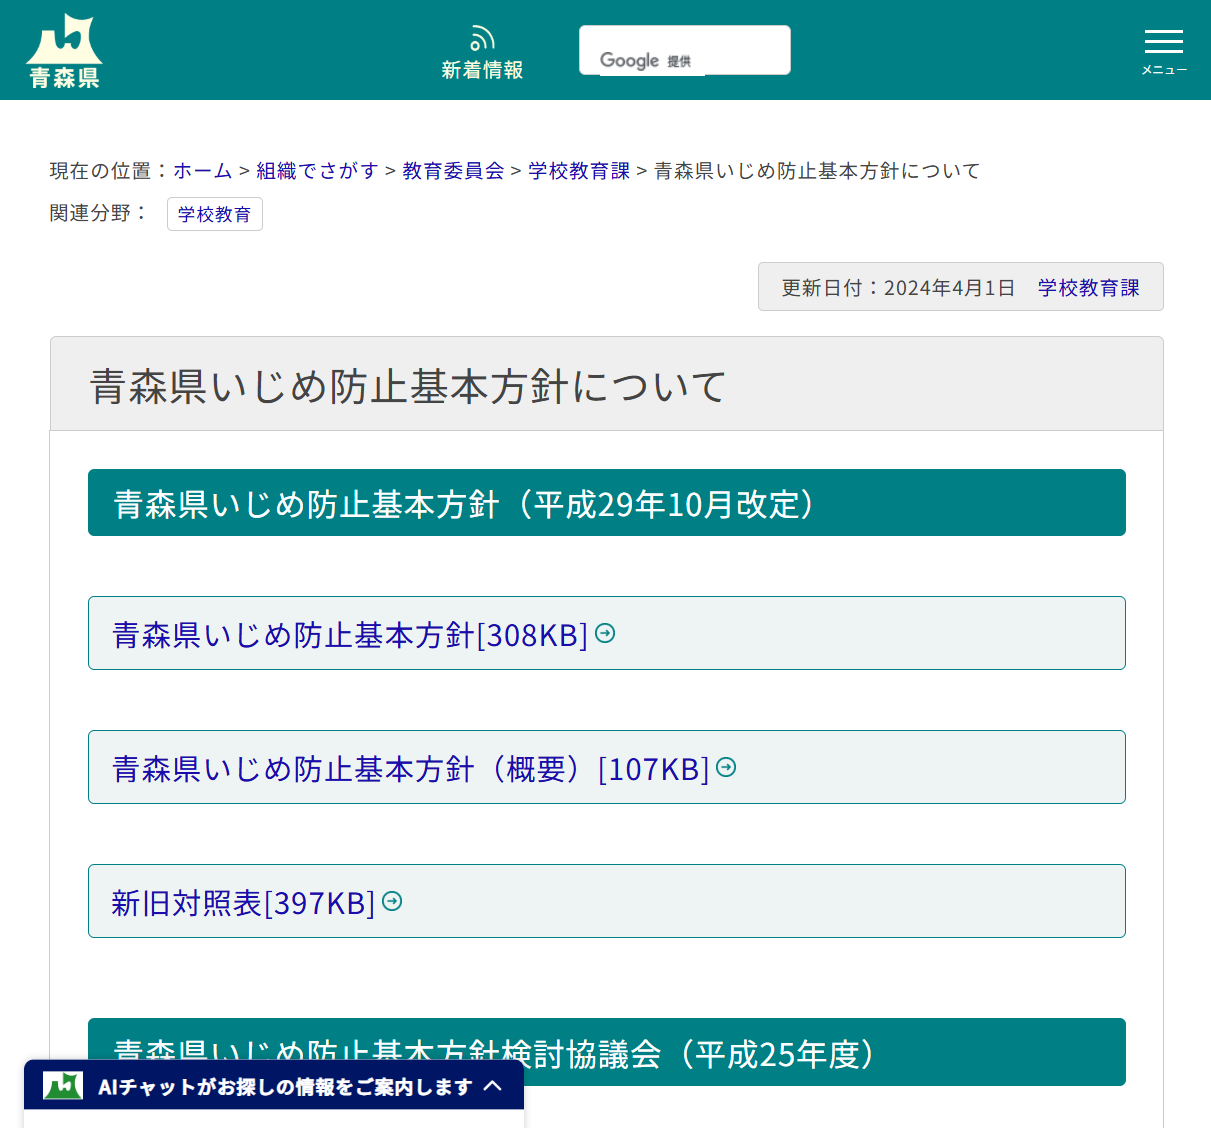Image resolution: width=1211 pixels, height=1128 pixels.
Task: Click the Google 提供 search branding
Action: coord(644,60)
